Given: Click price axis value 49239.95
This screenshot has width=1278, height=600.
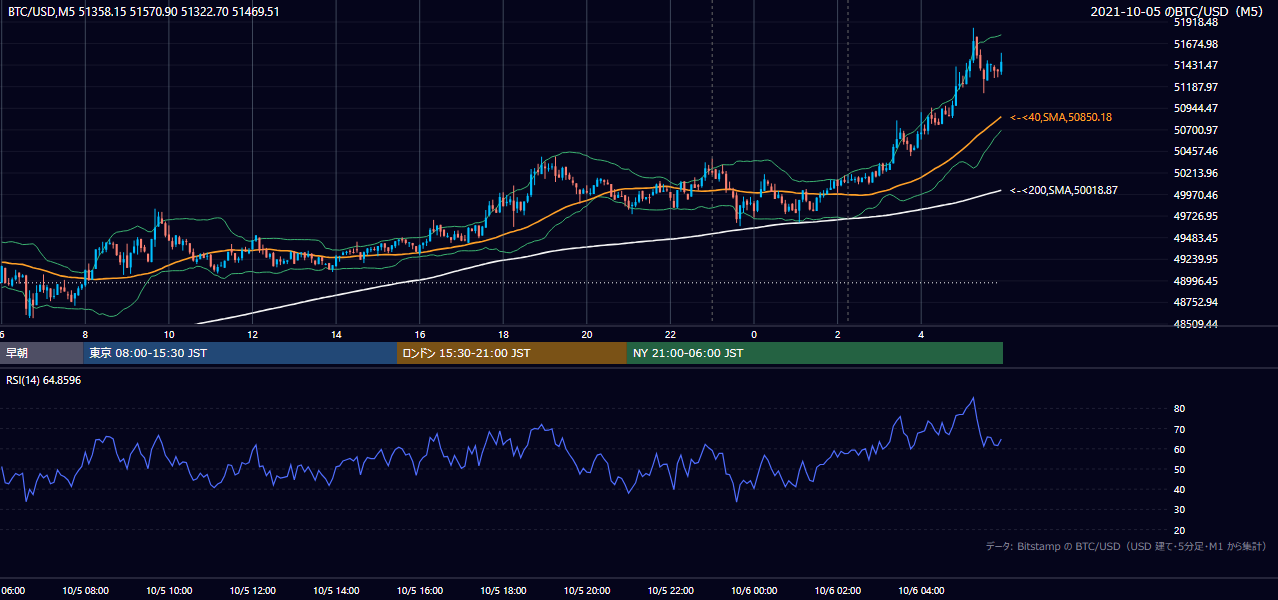Looking at the screenshot, I should pos(1196,259).
